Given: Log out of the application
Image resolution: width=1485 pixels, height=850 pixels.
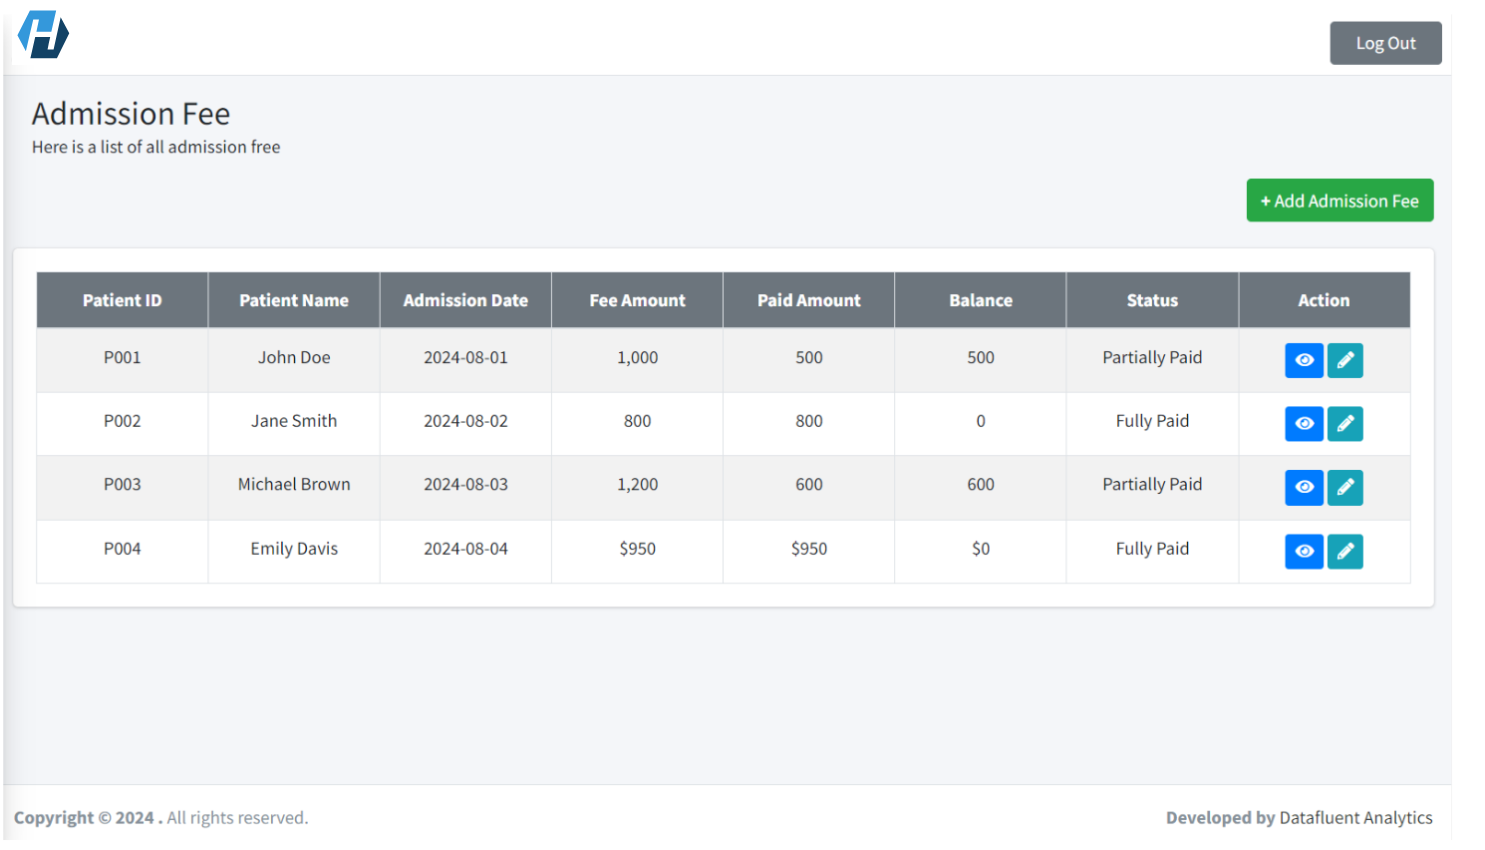Looking at the screenshot, I should [1385, 43].
